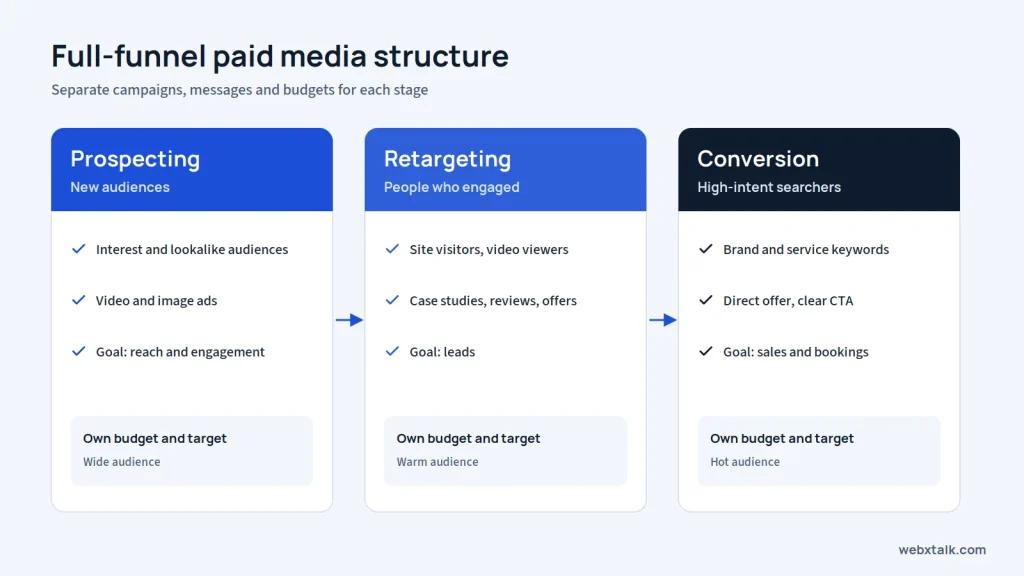Click 'Goal: sales and bookings' text

(x=795, y=352)
